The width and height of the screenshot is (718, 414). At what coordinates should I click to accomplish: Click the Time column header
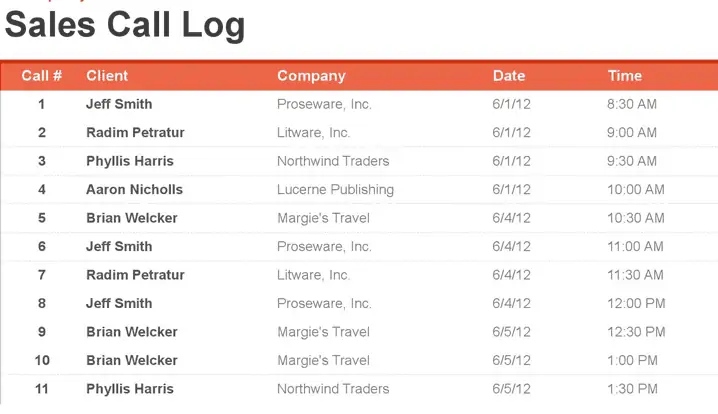625,76
